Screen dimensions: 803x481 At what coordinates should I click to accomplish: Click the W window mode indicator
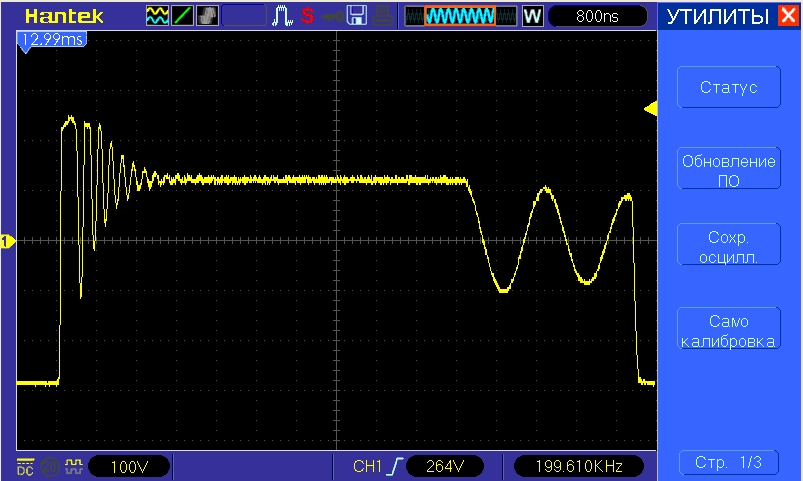pyautogui.click(x=532, y=16)
